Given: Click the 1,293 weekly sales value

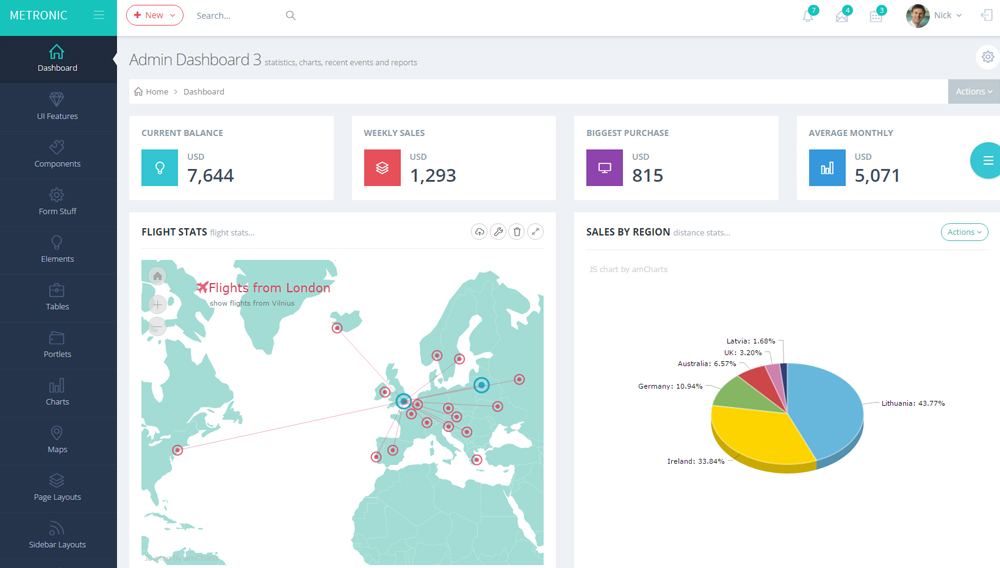Looking at the screenshot, I should click(433, 175).
